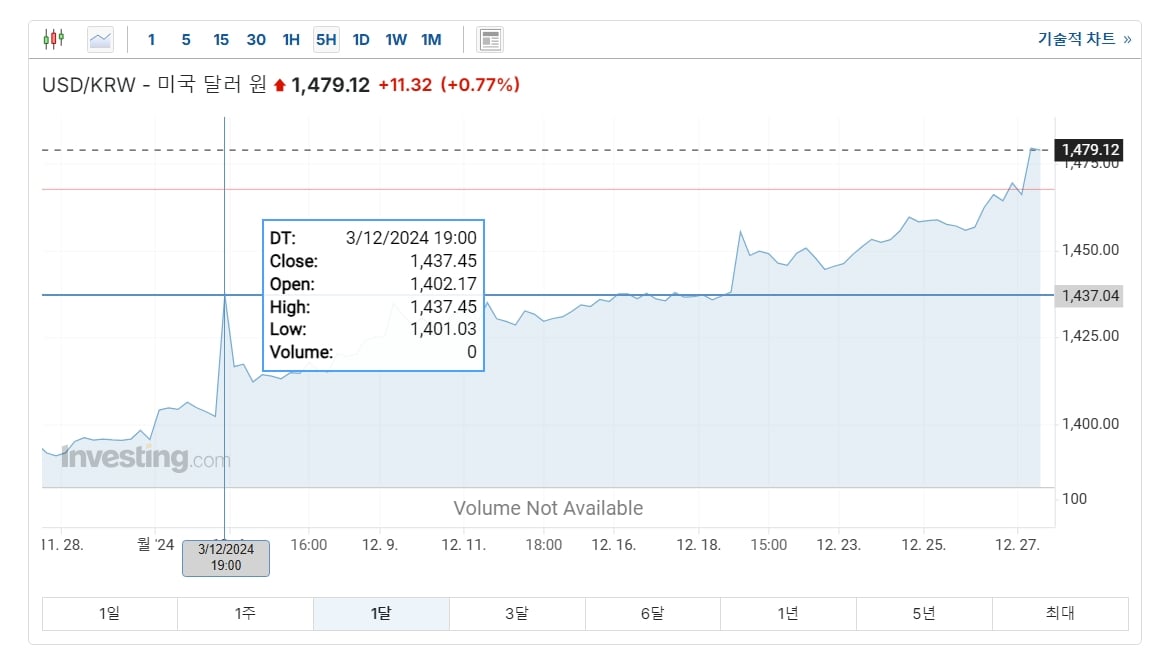Pick the 1M interval
Screen dimensions: 1172x669
pos(431,40)
